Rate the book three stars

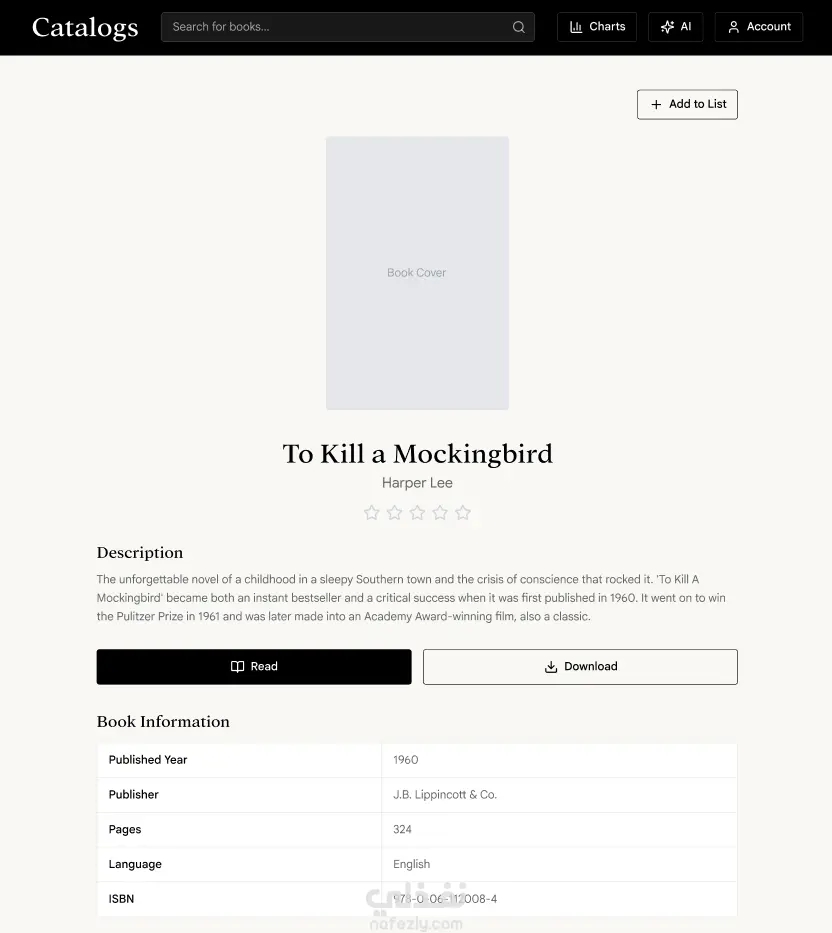pos(417,512)
